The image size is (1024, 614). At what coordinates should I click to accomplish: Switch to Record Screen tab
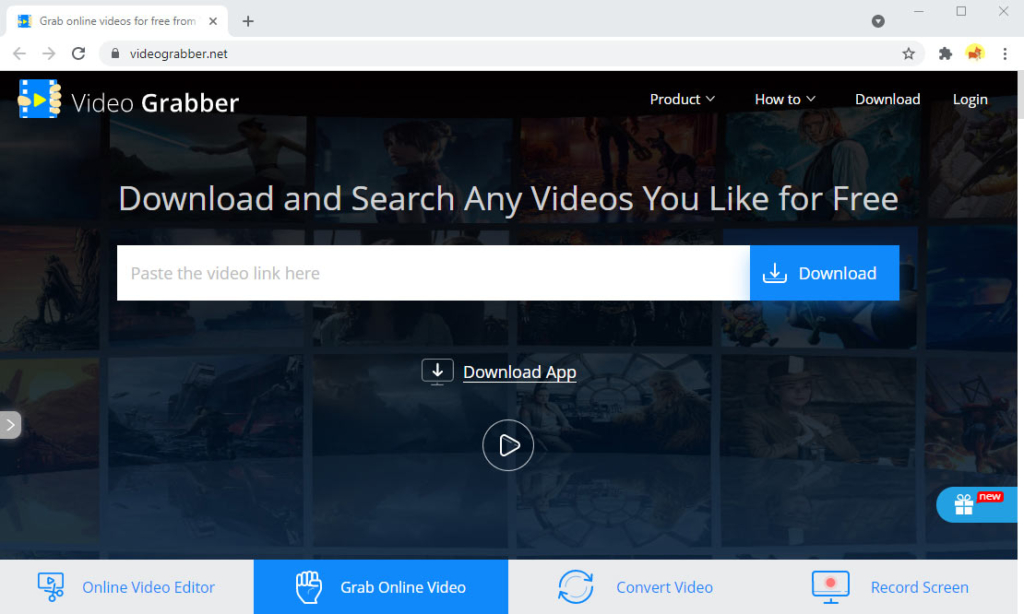coord(889,587)
